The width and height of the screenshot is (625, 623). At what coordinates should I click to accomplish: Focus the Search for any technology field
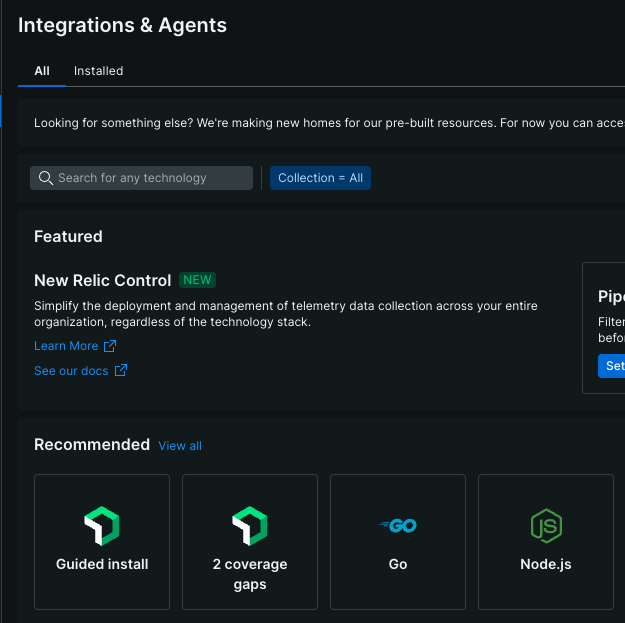[x=141, y=178]
